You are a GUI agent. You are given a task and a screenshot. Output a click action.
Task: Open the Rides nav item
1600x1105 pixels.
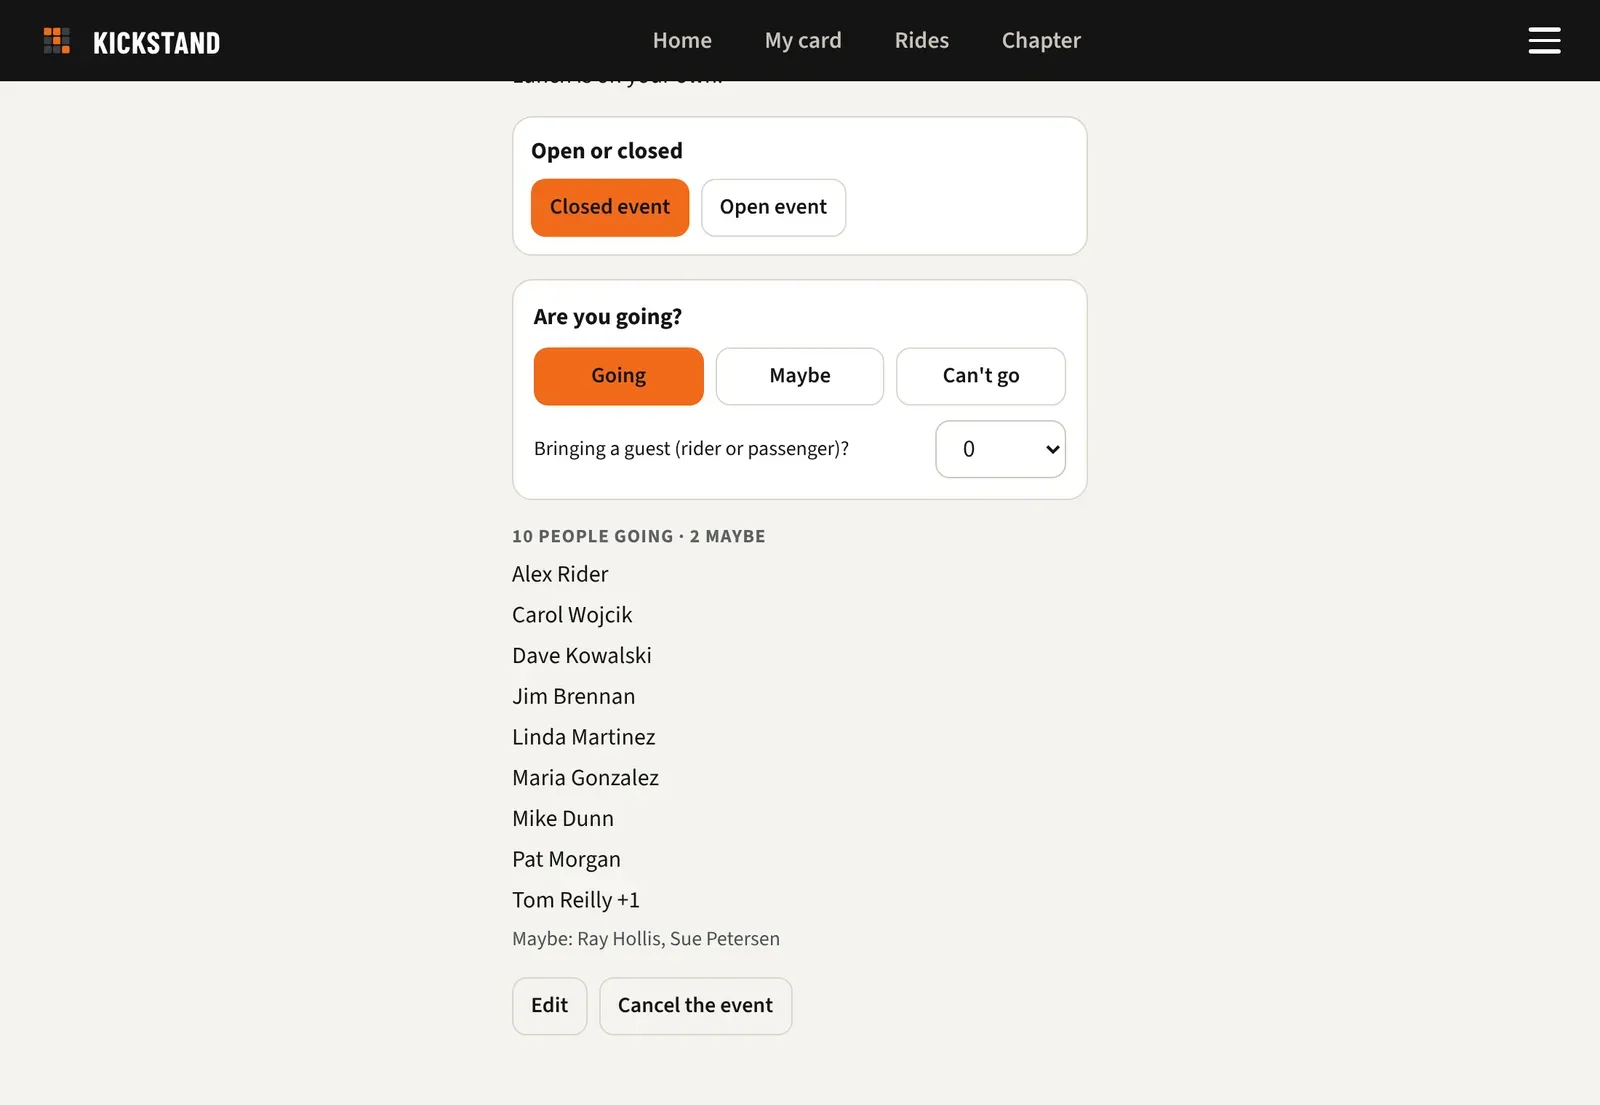click(x=922, y=41)
